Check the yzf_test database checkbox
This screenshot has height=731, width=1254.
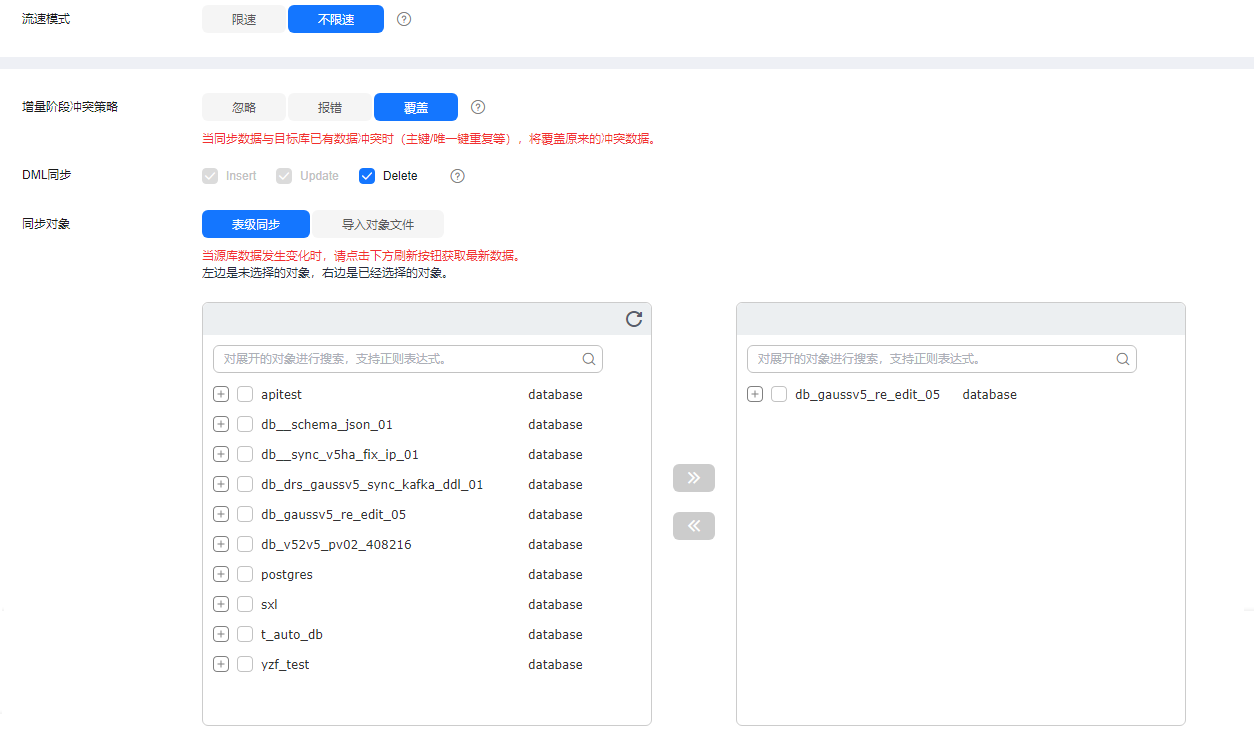[245, 664]
